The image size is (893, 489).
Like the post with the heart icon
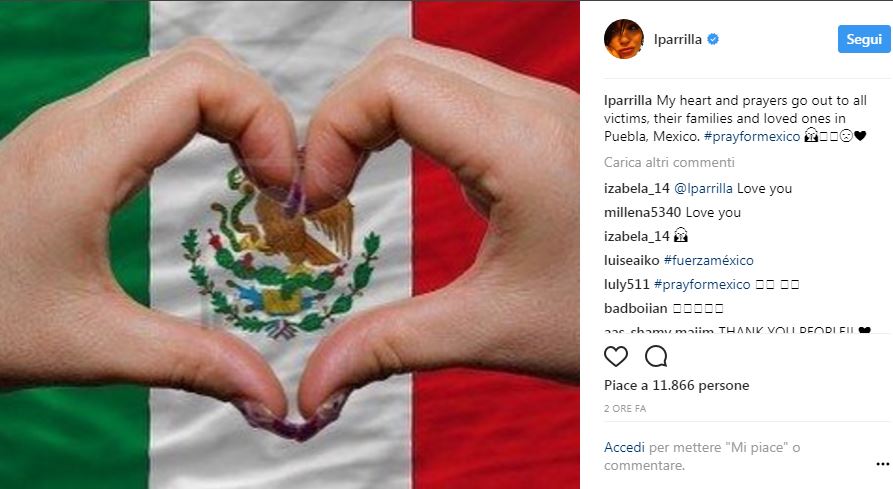616,356
